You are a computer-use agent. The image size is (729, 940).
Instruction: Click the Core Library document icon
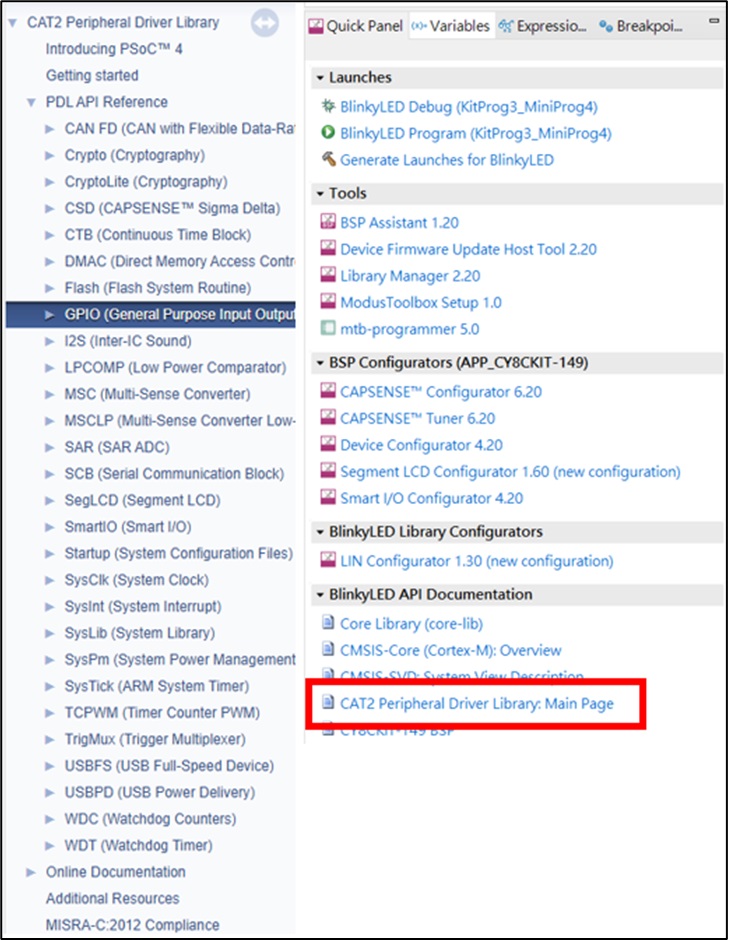click(328, 622)
